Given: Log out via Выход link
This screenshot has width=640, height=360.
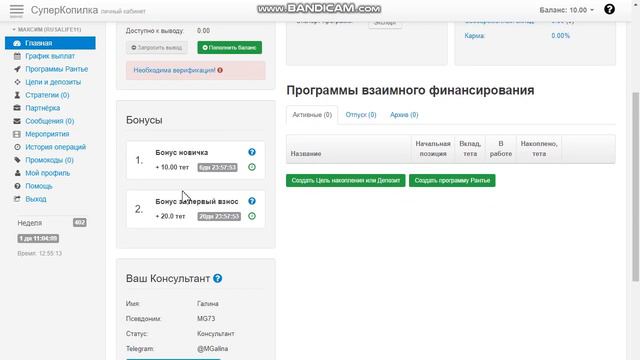Looking at the screenshot, I should pyautogui.click(x=36, y=199).
